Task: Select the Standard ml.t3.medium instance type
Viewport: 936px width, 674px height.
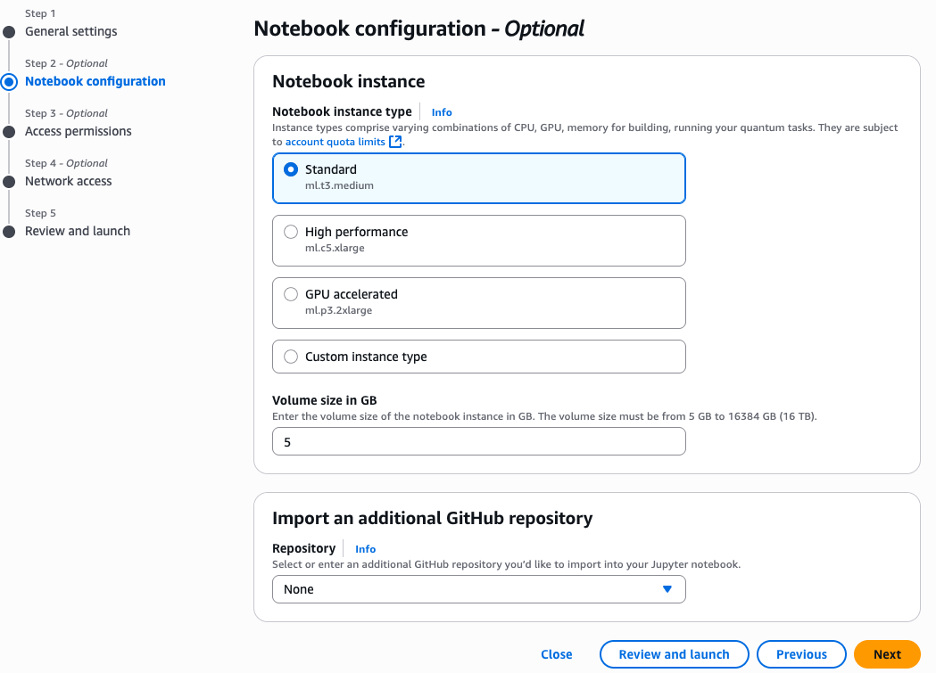Action: point(291,170)
